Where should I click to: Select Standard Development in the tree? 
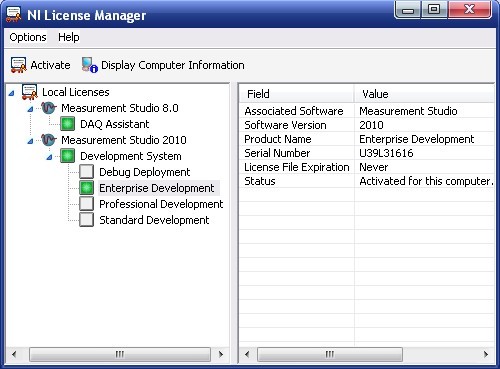click(154, 220)
